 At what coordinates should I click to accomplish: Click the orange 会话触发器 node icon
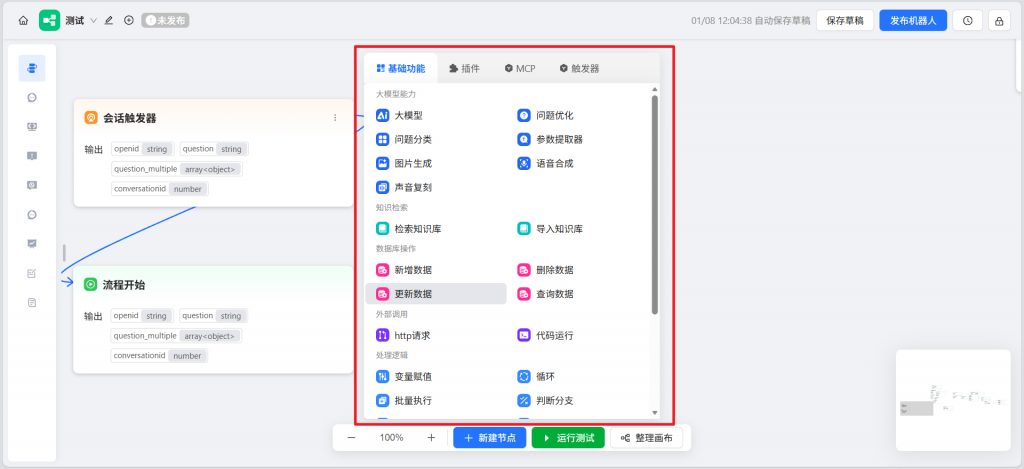[91, 118]
